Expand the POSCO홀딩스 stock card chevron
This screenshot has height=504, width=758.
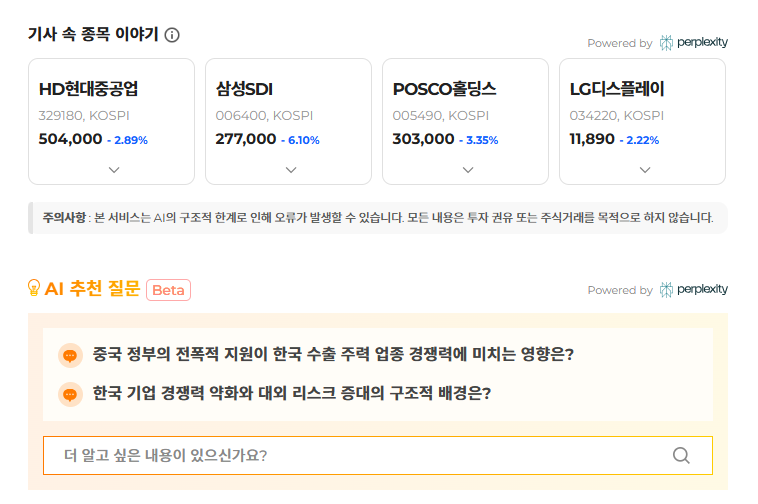[468, 170]
